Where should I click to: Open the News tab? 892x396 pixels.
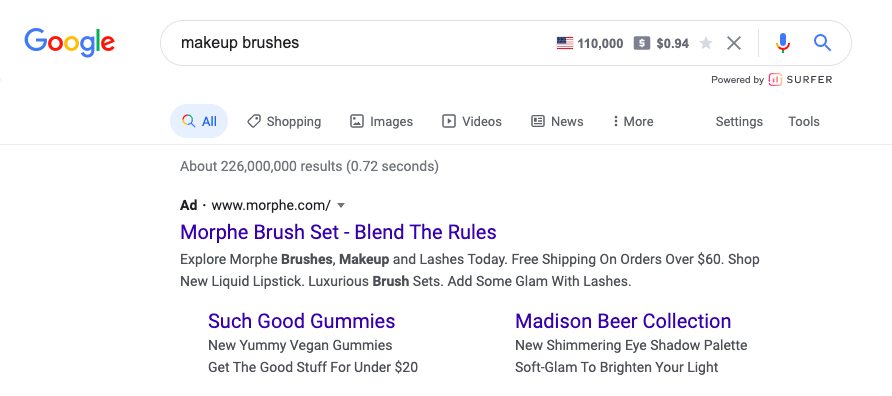(x=557, y=121)
